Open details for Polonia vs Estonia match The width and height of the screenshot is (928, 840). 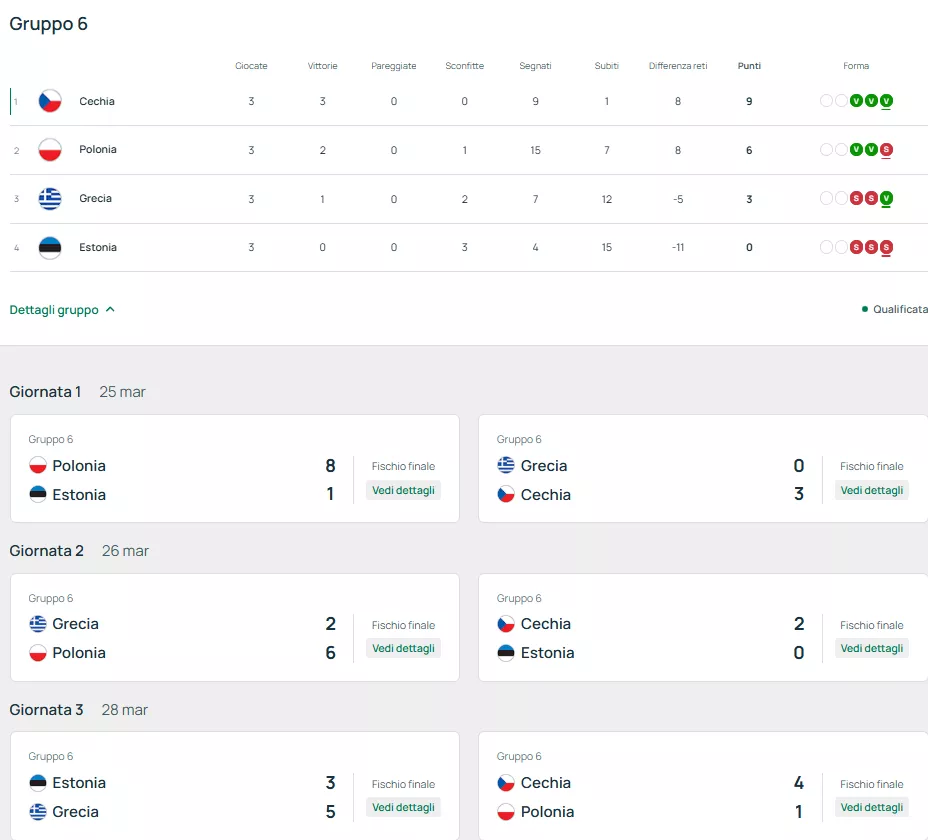(x=403, y=490)
